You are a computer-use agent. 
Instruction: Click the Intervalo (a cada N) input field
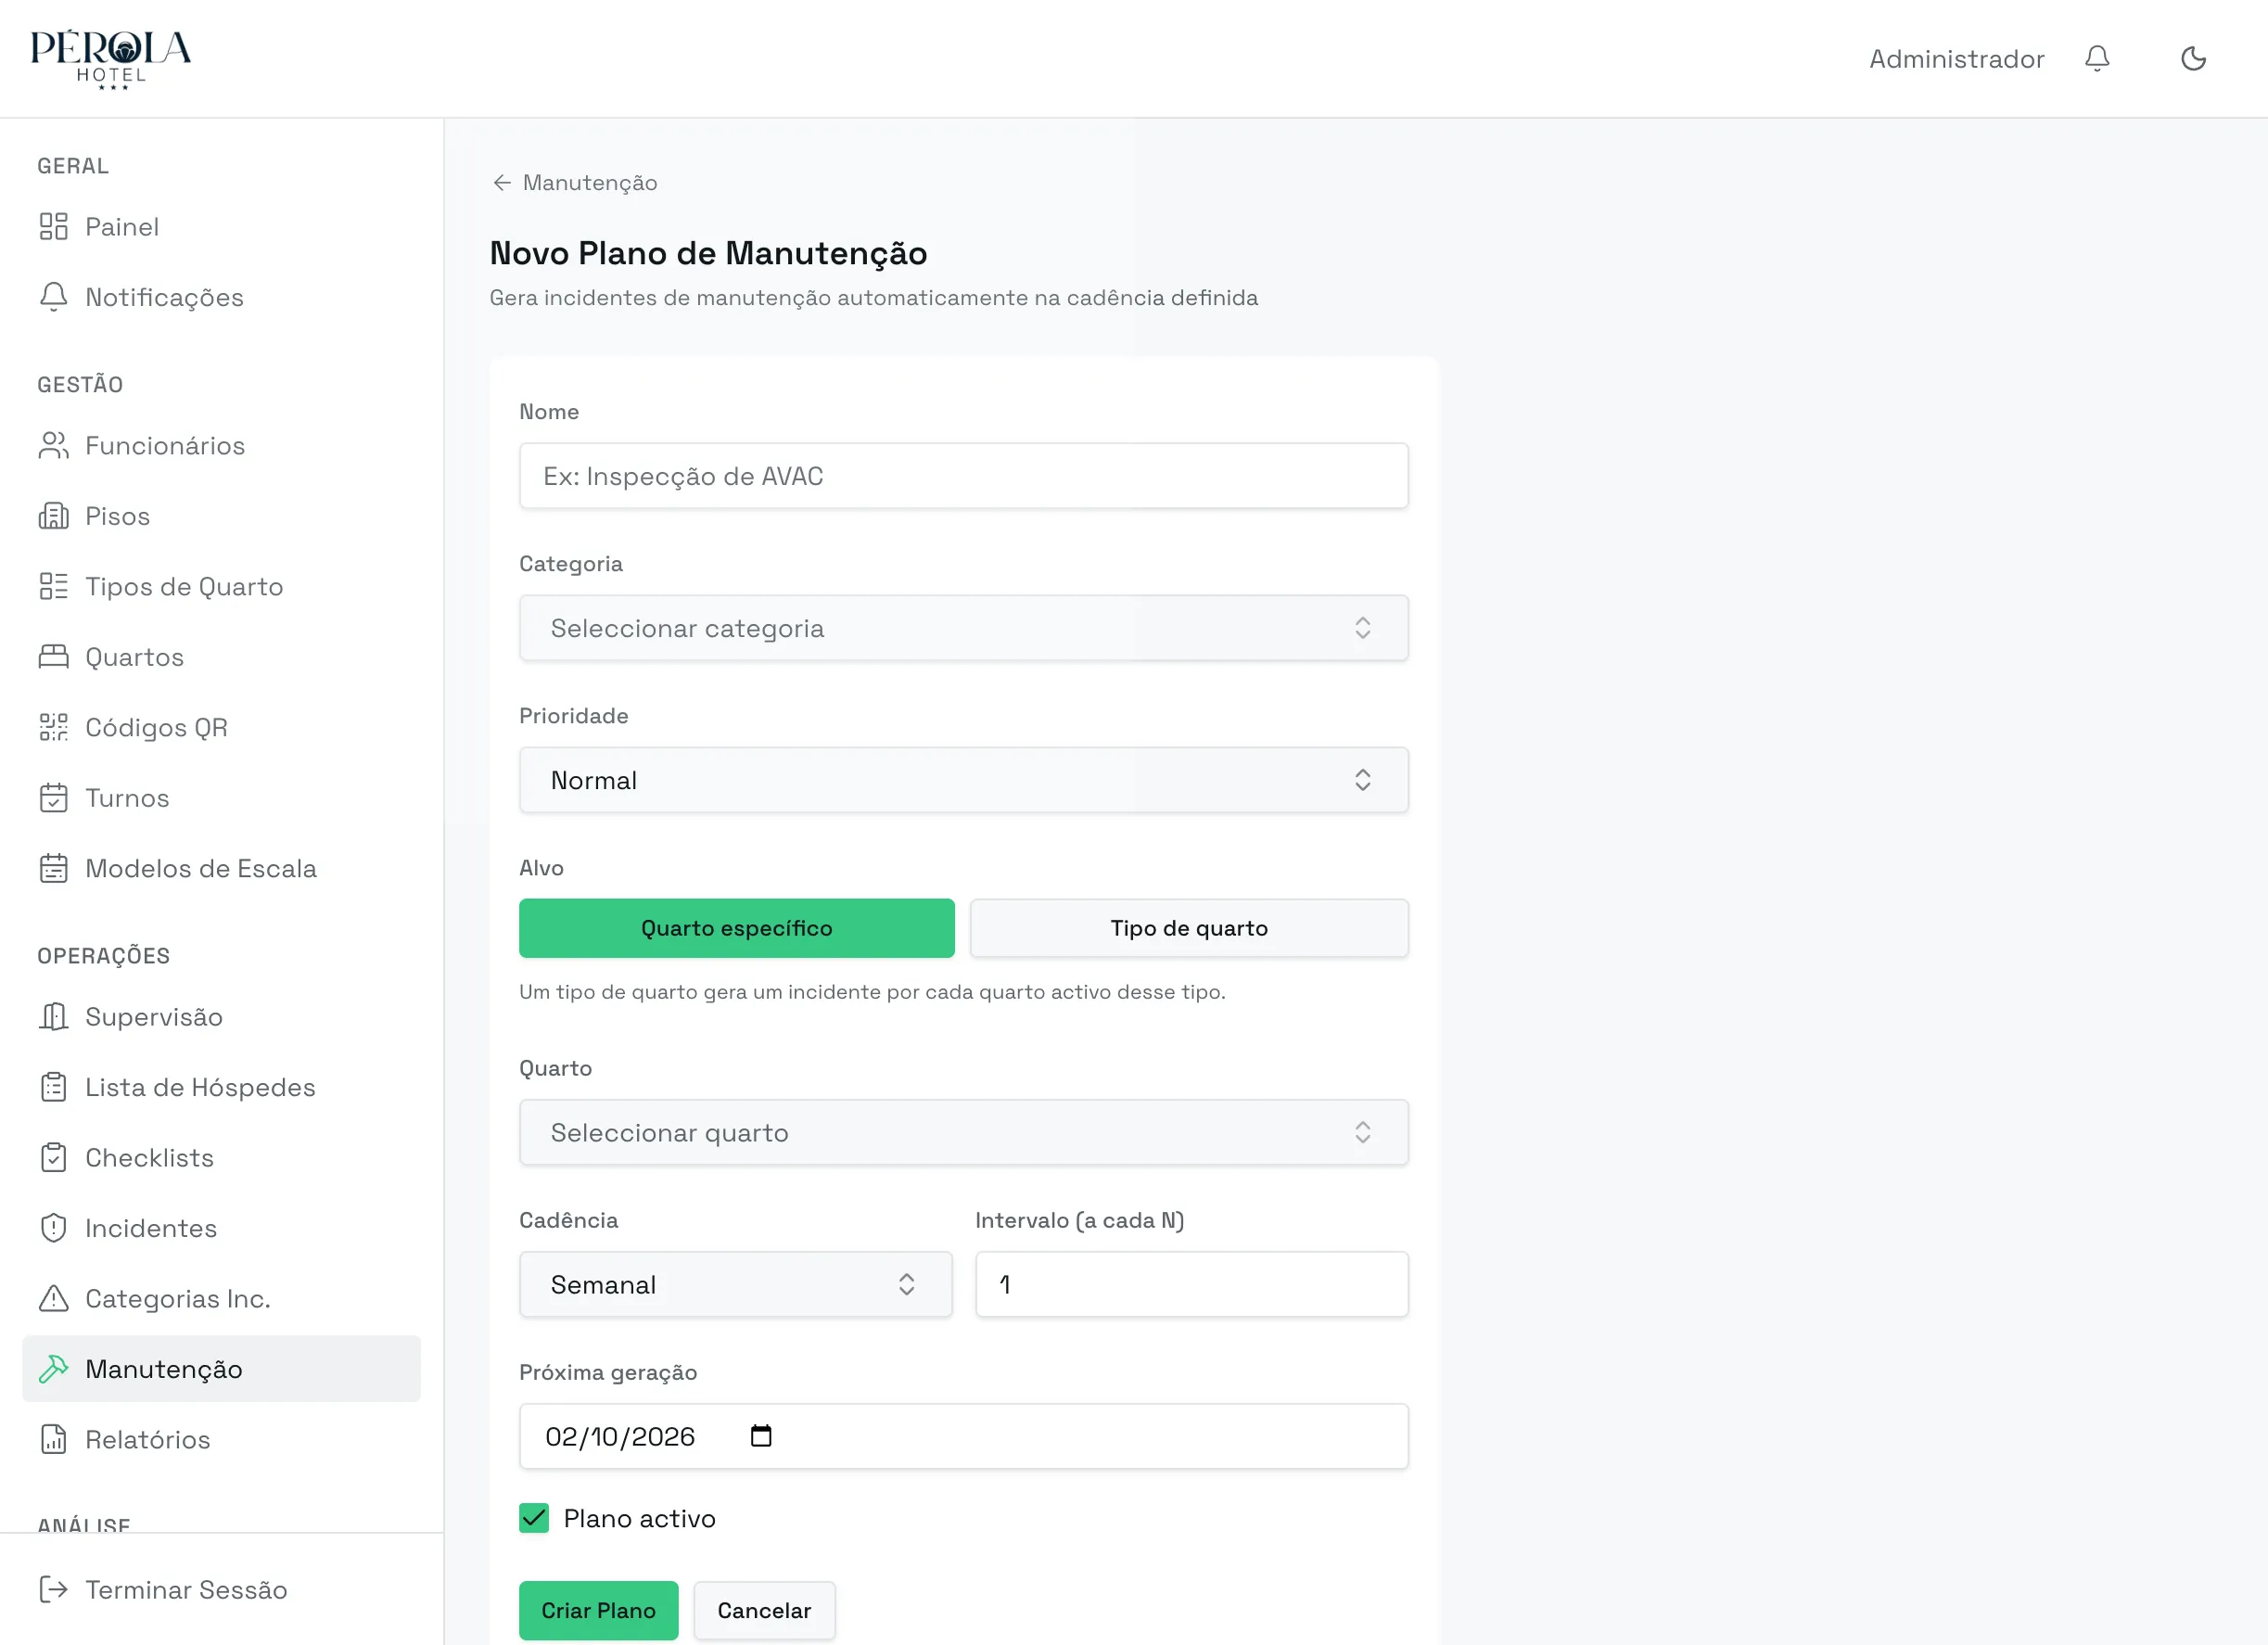pyautogui.click(x=1192, y=1284)
